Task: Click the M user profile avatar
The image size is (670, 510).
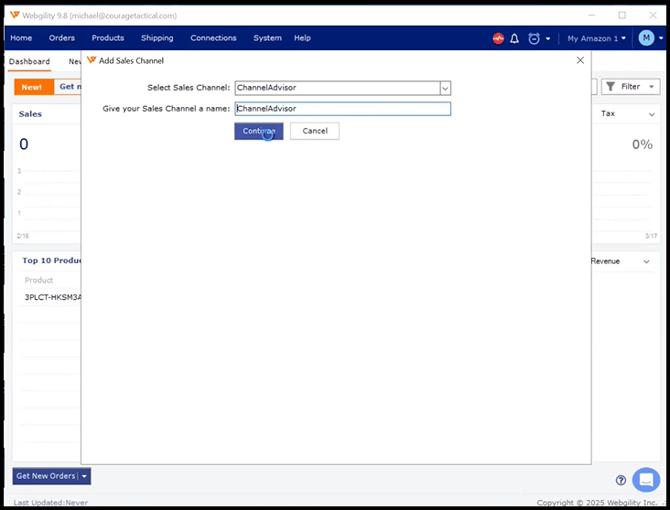Action: tap(646, 38)
